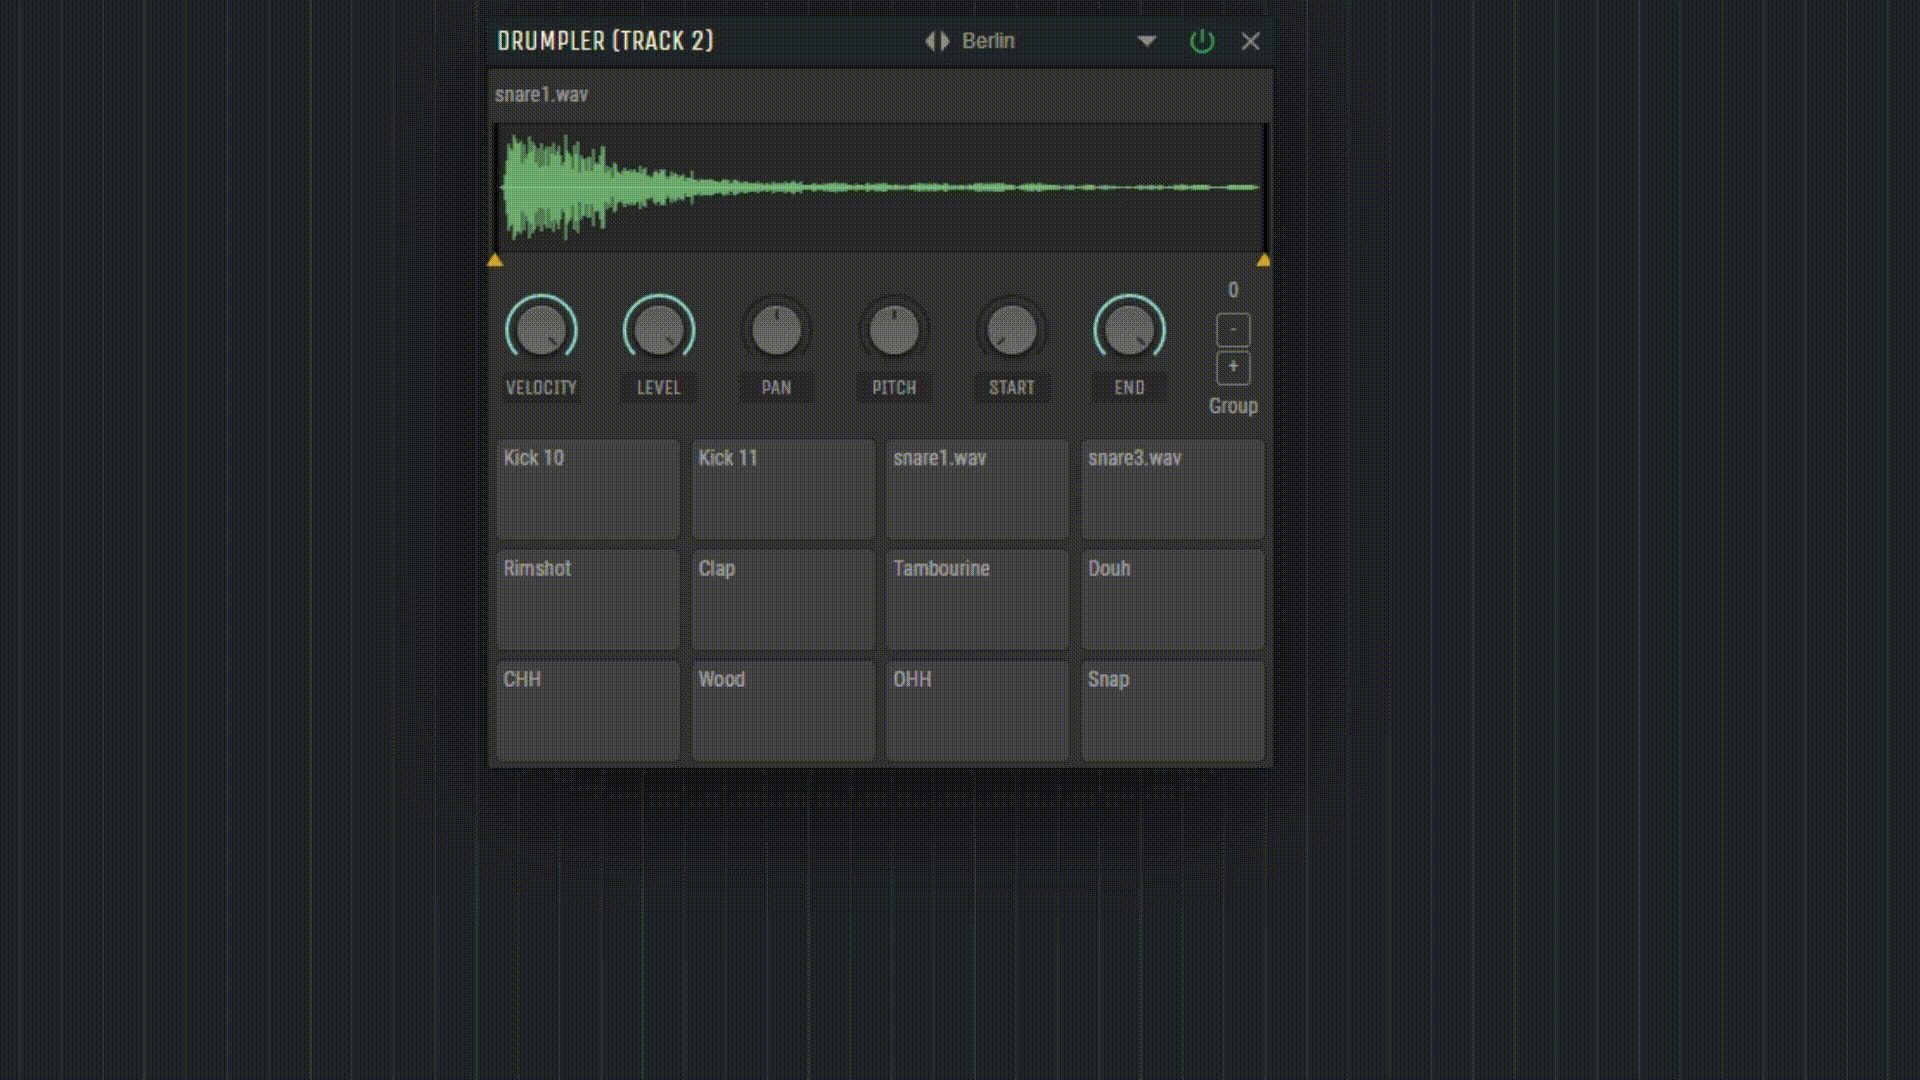
Task: Move the left sample start marker triangle
Action: tap(494, 261)
